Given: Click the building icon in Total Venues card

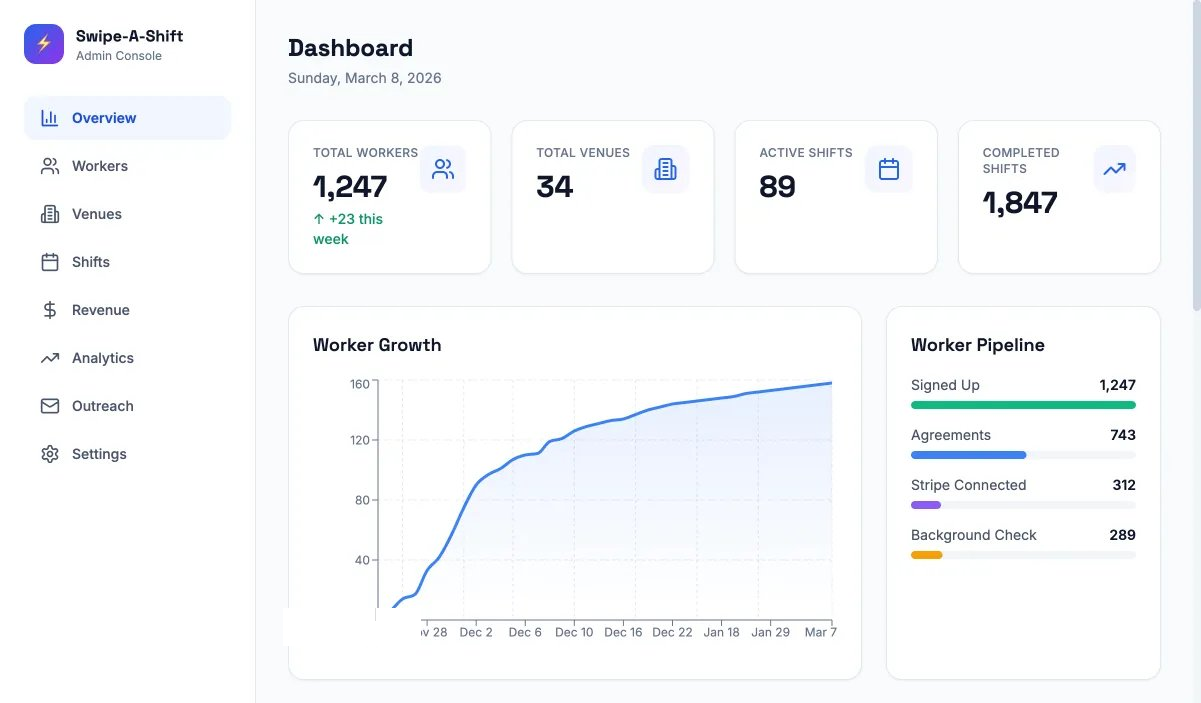Looking at the screenshot, I should pos(665,169).
